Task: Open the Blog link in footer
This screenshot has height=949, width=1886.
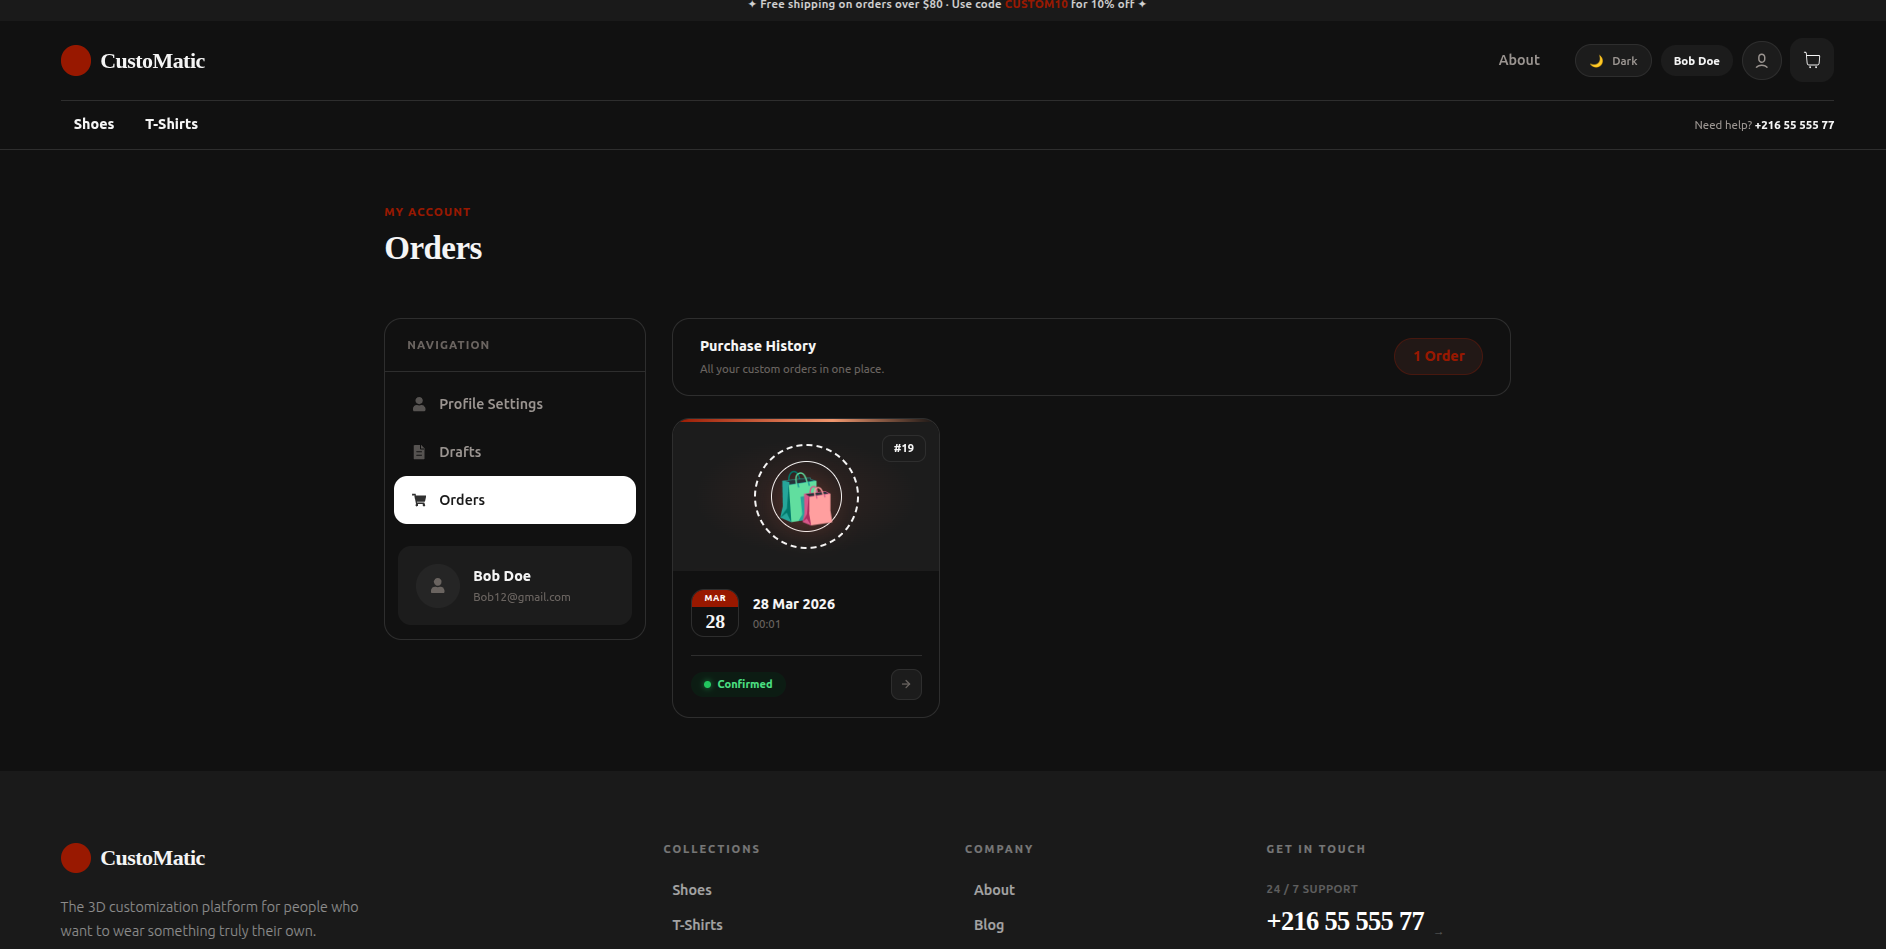Action: [x=989, y=925]
